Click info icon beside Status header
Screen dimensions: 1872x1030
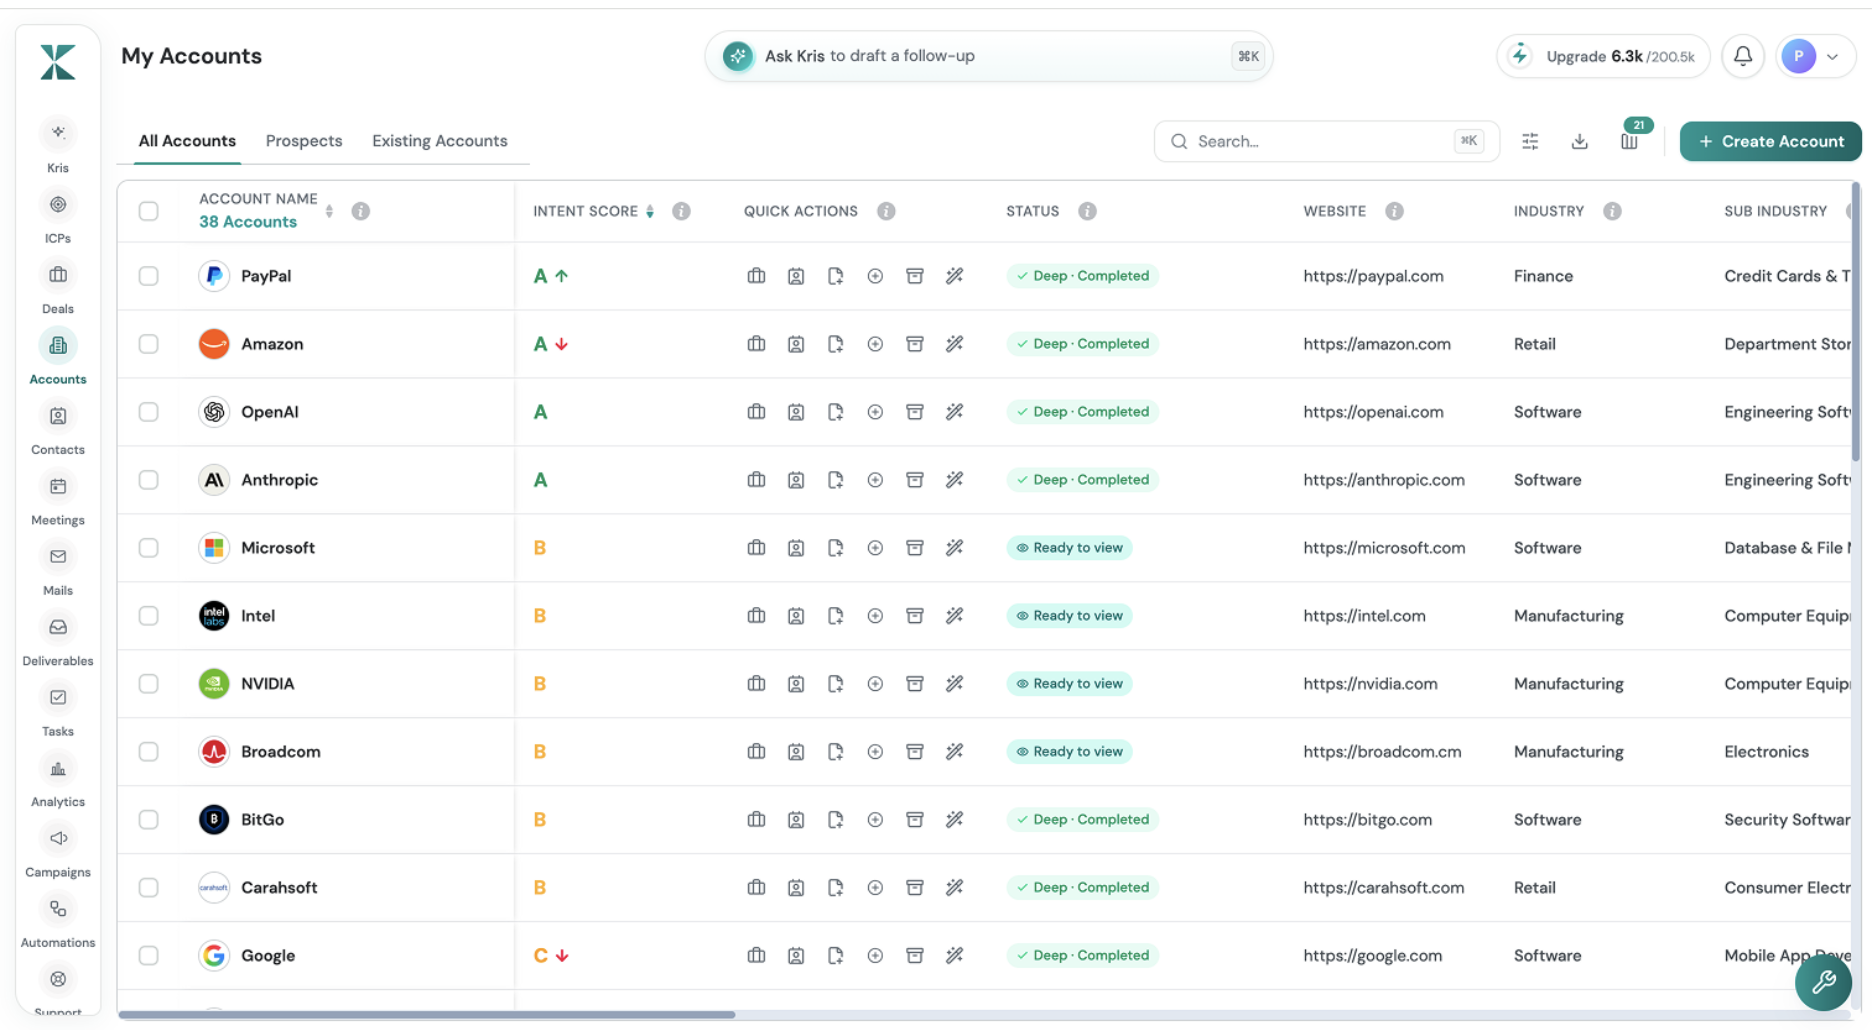click(1087, 211)
